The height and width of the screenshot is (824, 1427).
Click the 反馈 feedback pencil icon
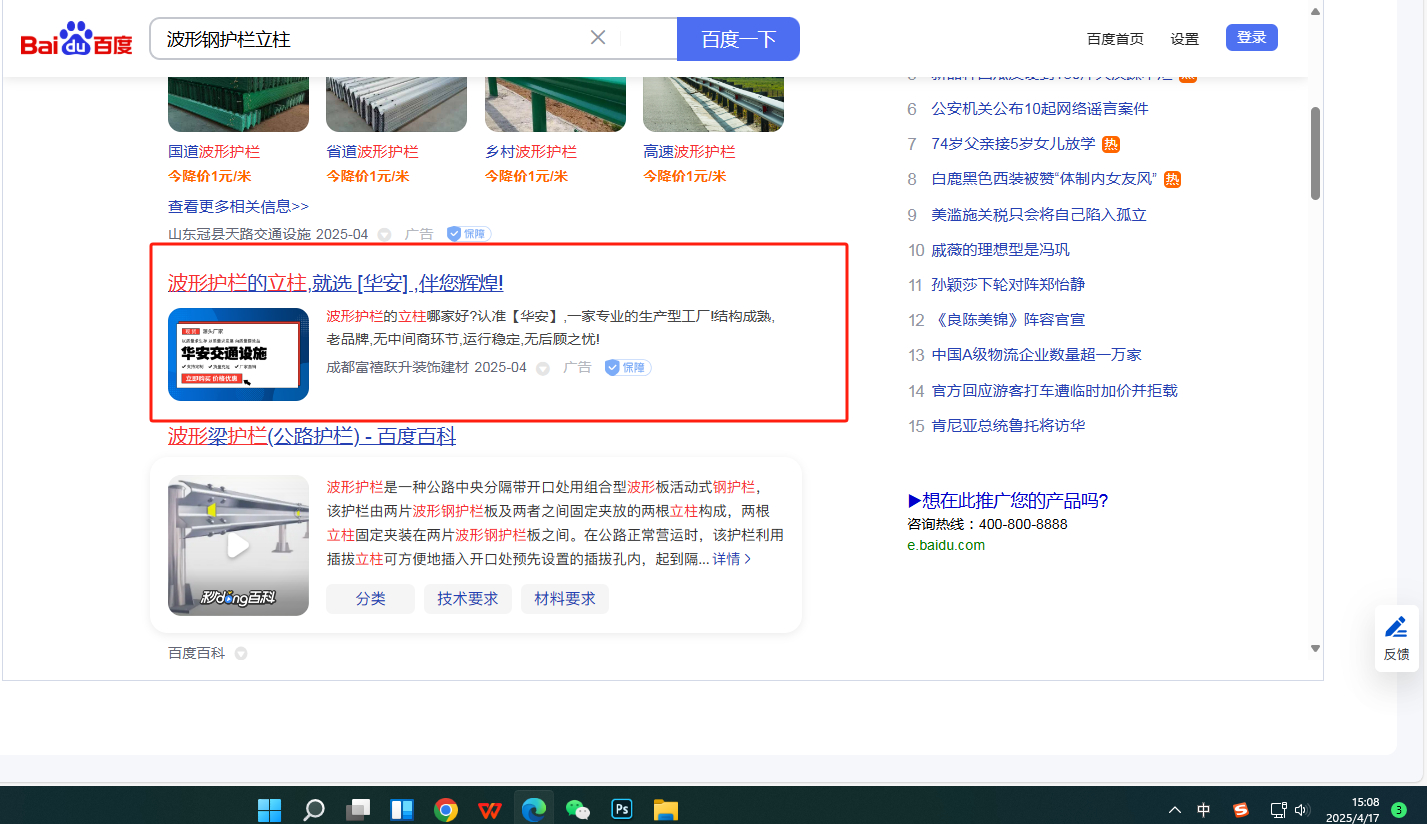1396,628
